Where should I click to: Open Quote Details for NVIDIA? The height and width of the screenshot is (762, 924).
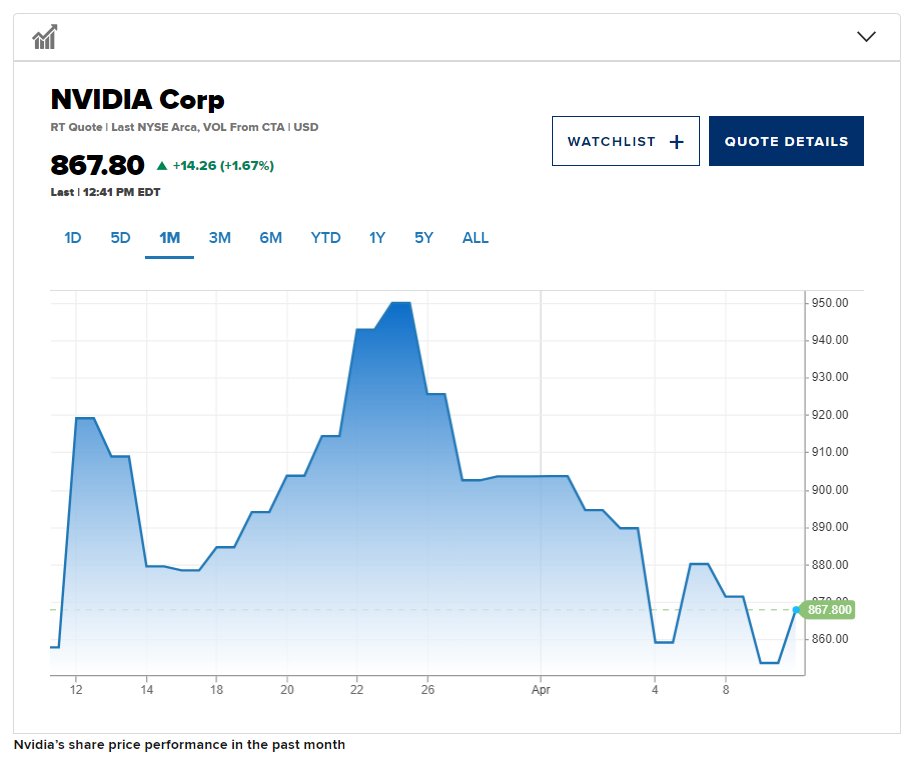(786, 141)
